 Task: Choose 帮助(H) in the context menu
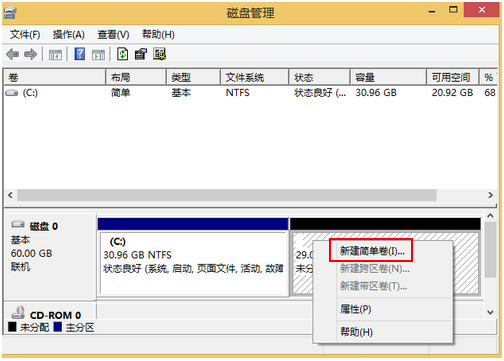click(x=356, y=332)
